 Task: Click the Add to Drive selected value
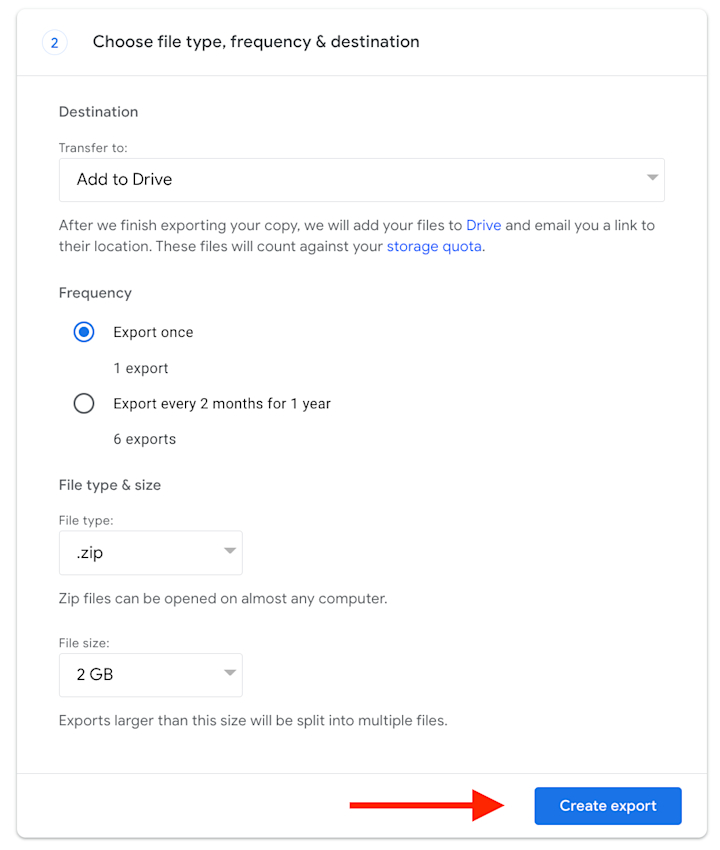pos(123,180)
